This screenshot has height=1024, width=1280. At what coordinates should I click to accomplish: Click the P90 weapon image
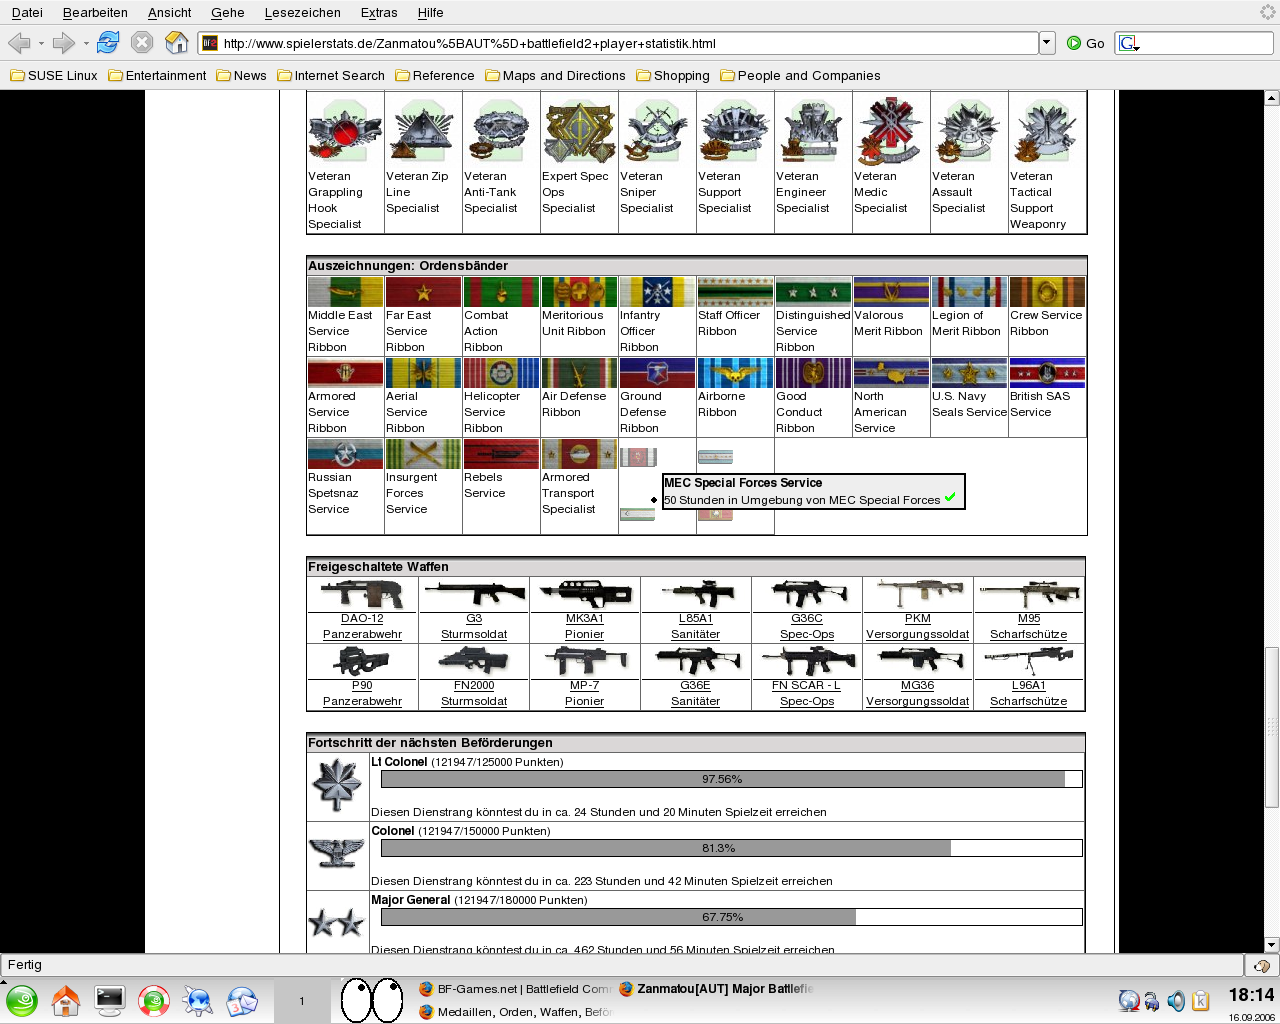[362, 661]
